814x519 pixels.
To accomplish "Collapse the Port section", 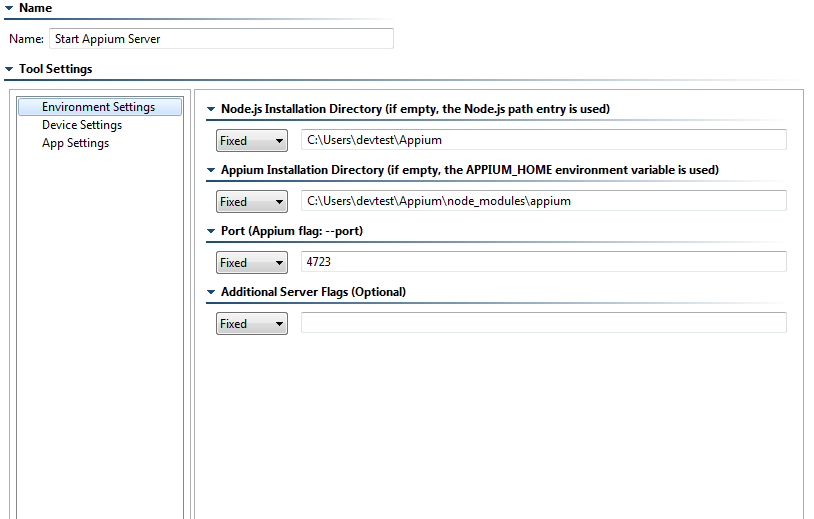I will point(211,231).
